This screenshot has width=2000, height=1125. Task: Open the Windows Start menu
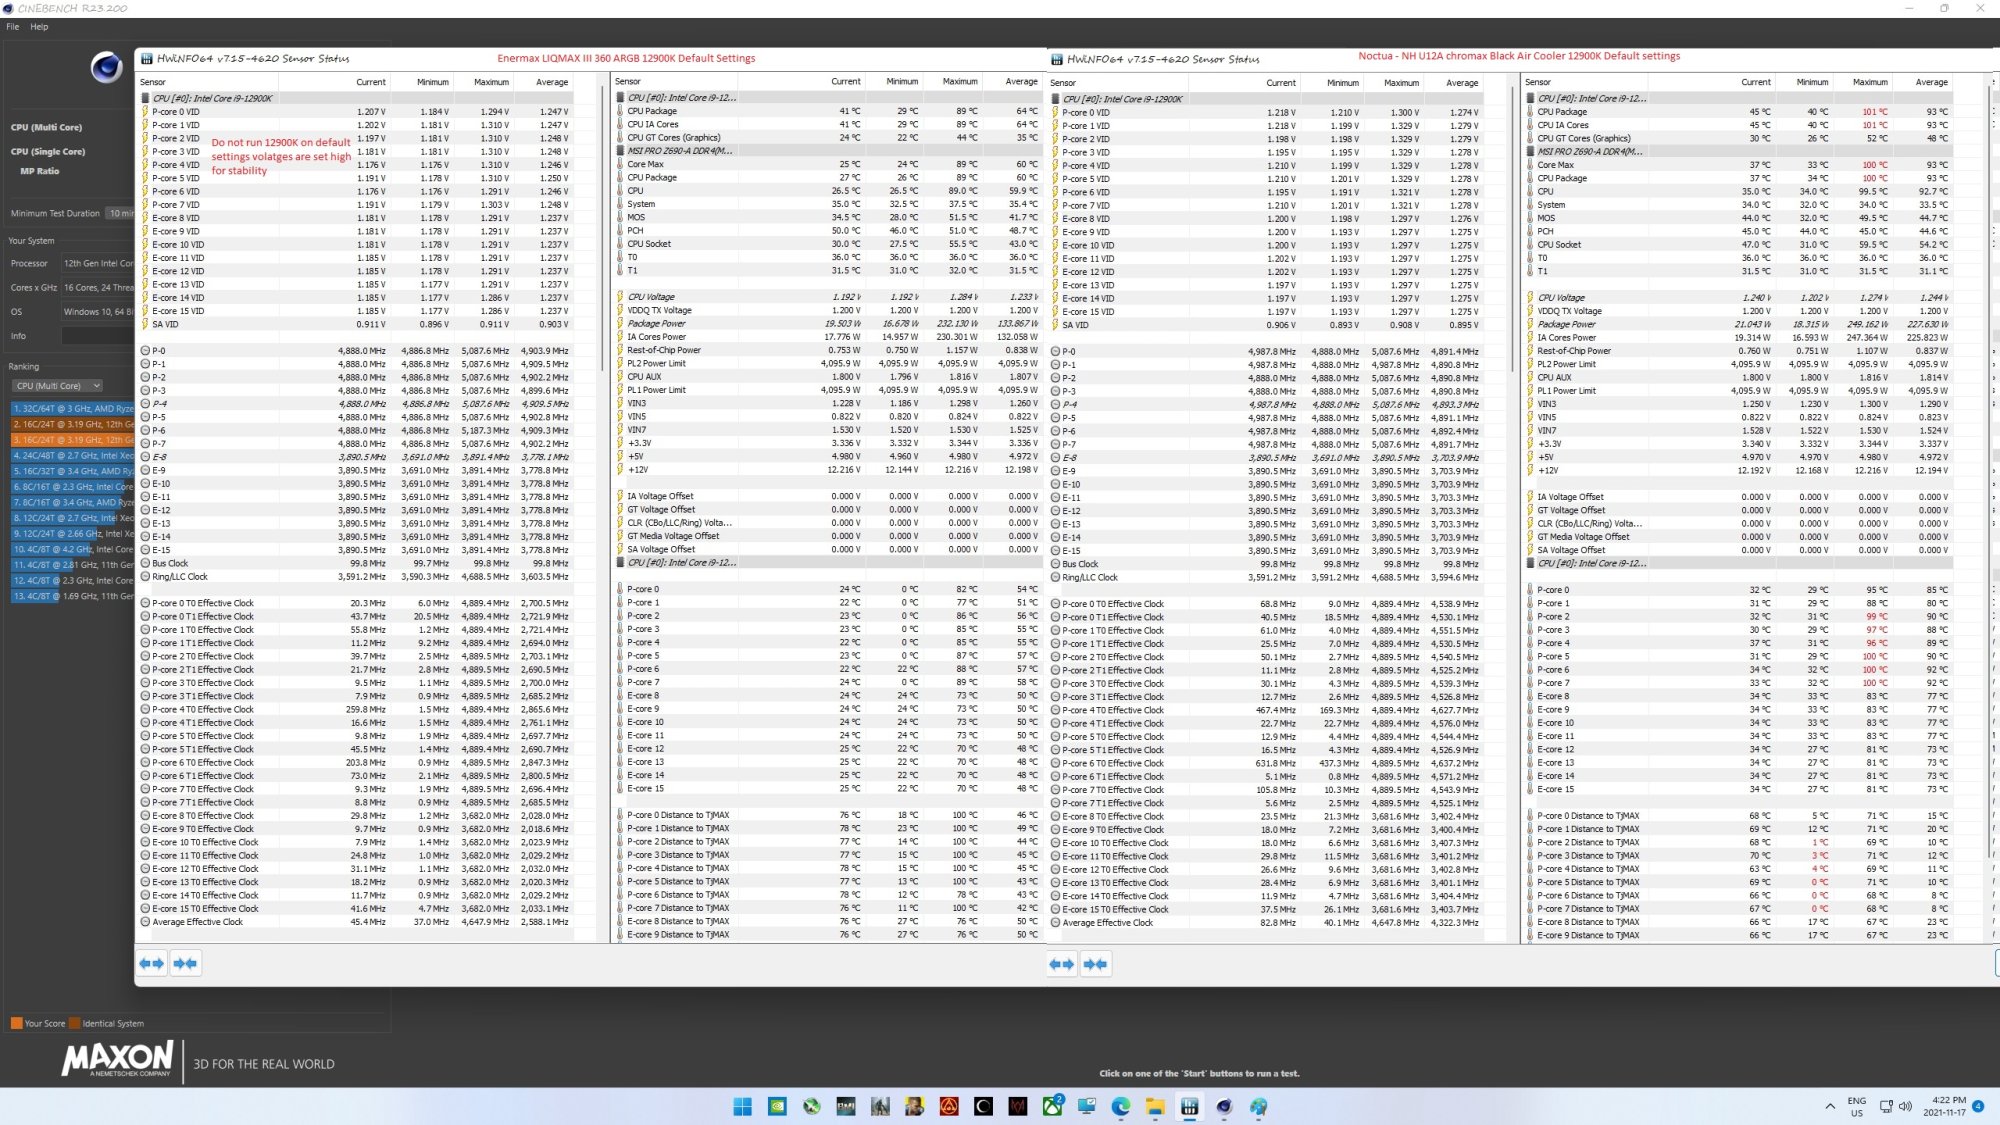pyautogui.click(x=742, y=1106)
